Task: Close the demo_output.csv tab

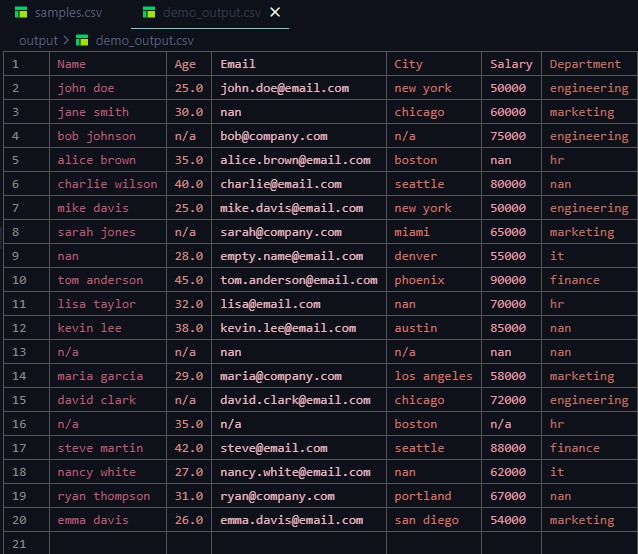Action: 275,13
